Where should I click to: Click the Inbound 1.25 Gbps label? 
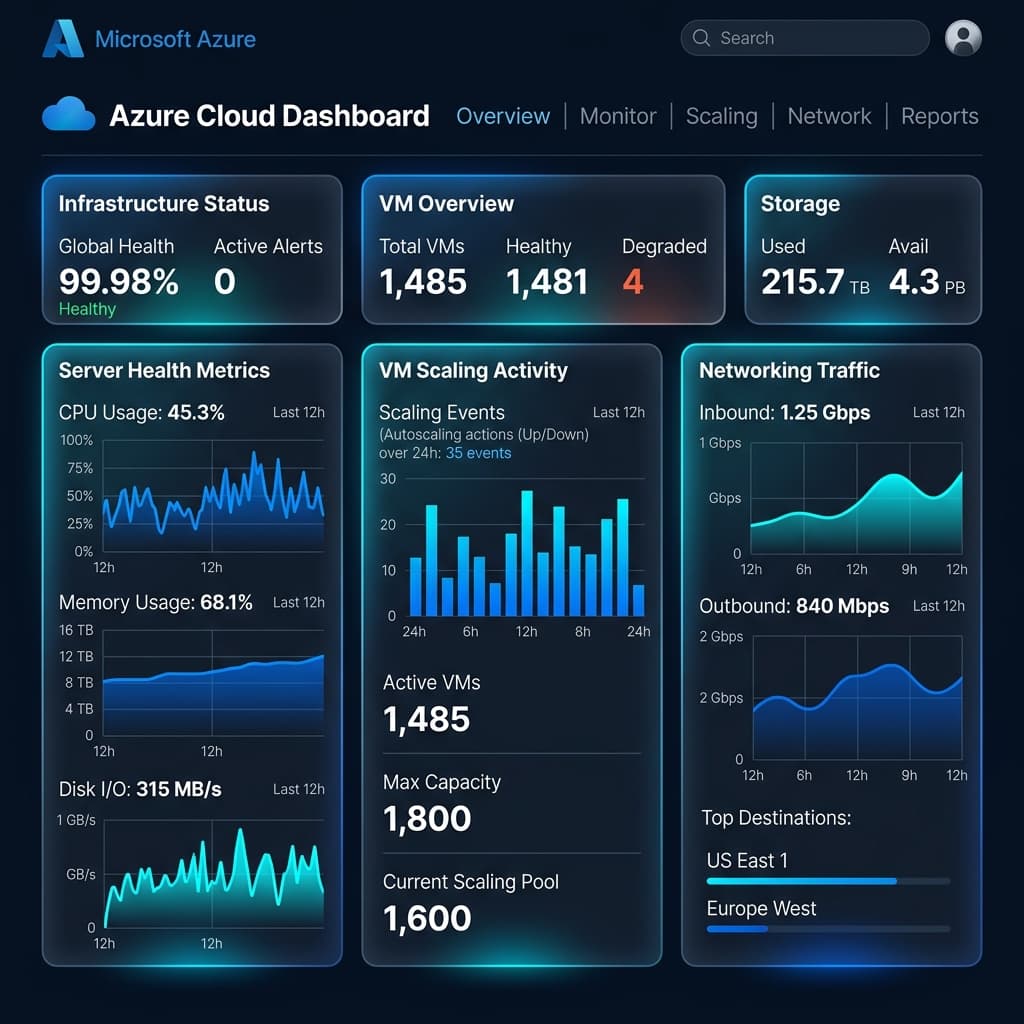coord(784,413)
